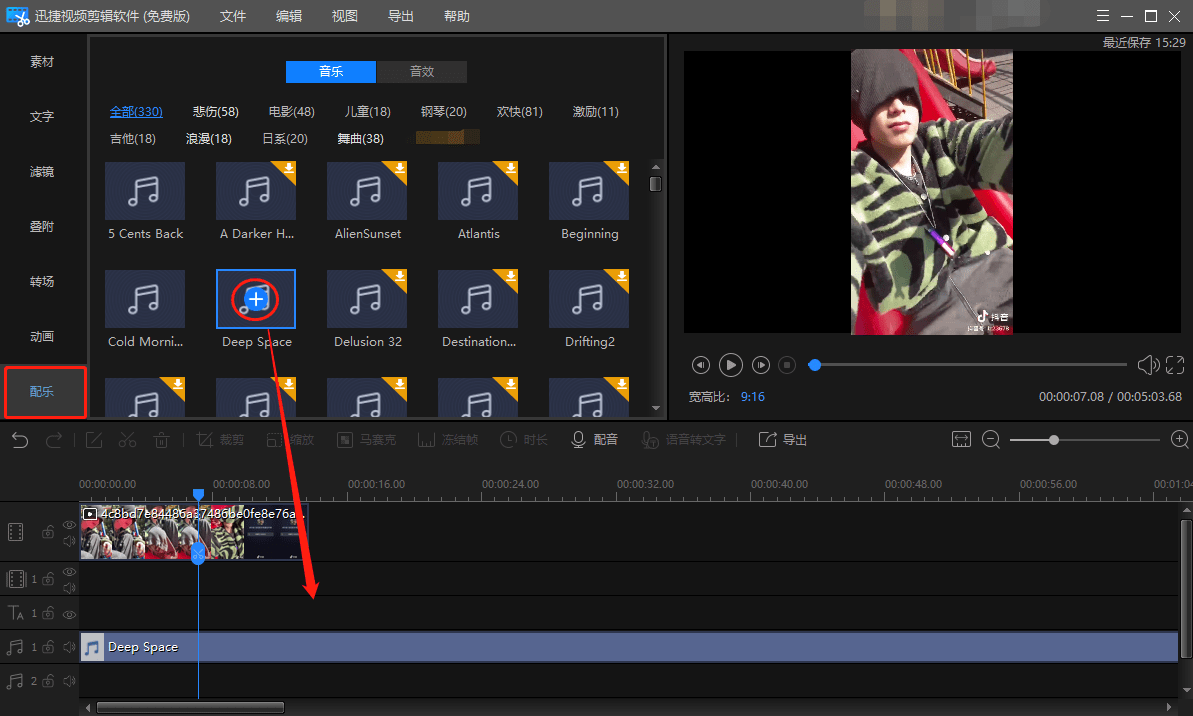Open the 文件 menu
The width and height of the screenshot is (1193, 716).
pyautogui.click(x=233, y=16)
